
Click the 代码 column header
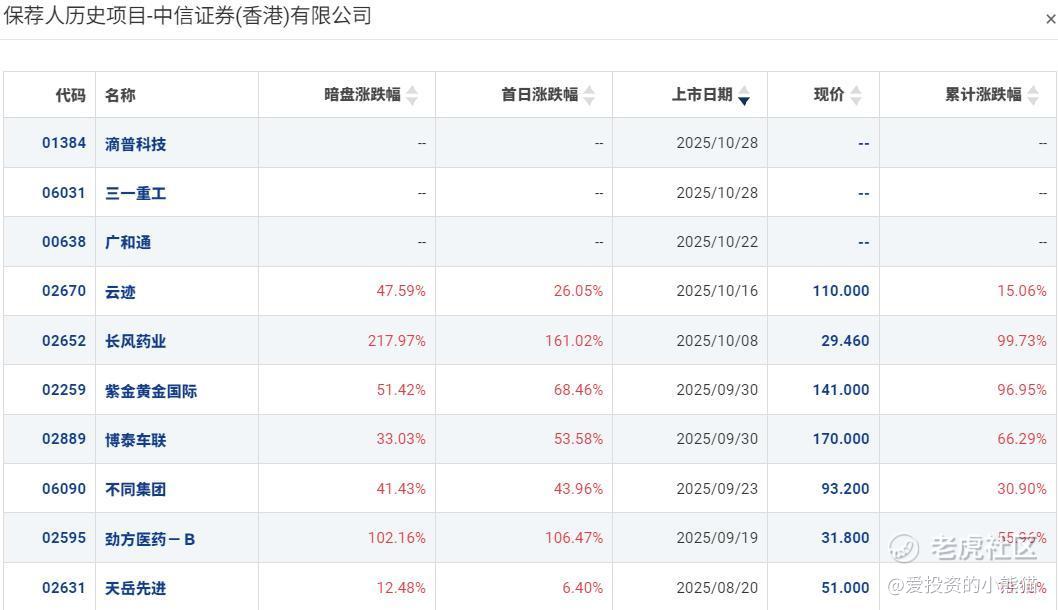pos(70,95)
